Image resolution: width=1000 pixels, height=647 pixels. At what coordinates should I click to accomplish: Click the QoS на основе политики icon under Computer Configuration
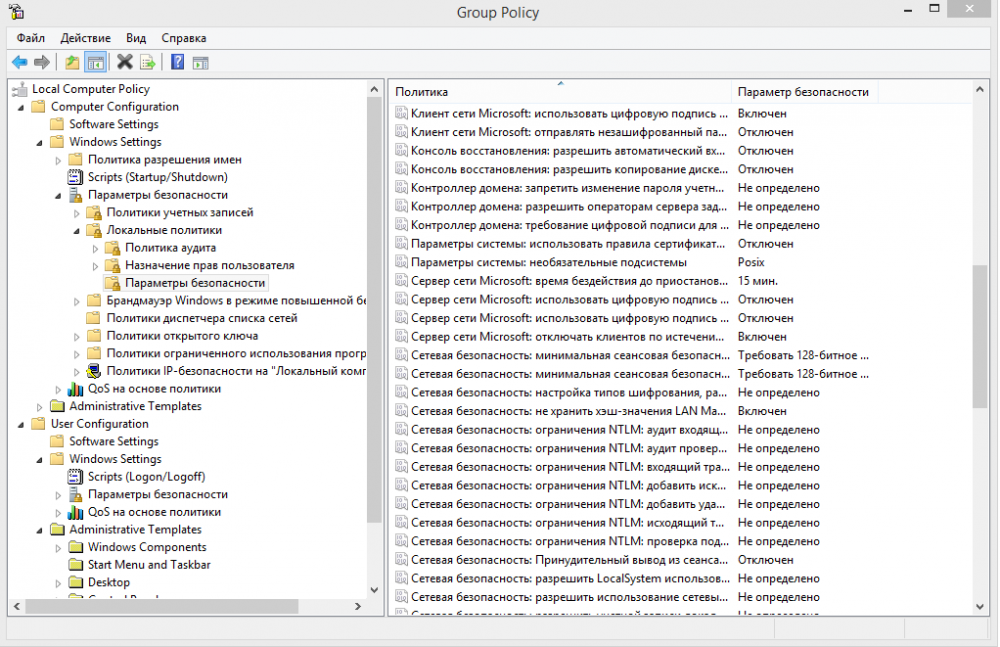pos(75,389)
